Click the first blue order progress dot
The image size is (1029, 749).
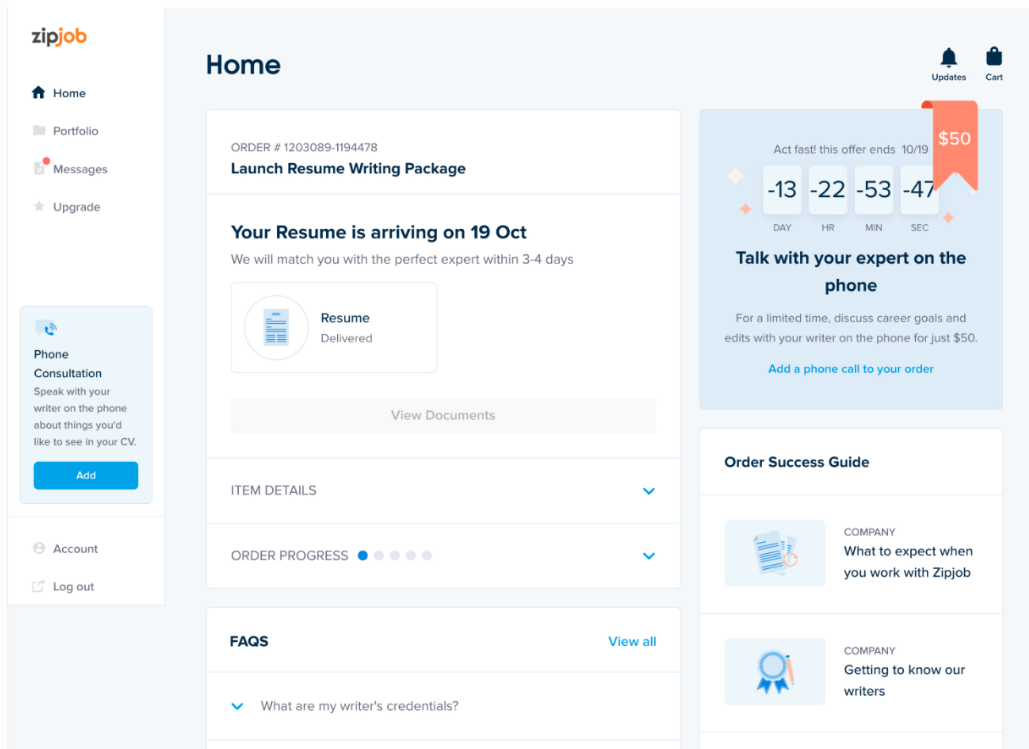tap(362, 555)
